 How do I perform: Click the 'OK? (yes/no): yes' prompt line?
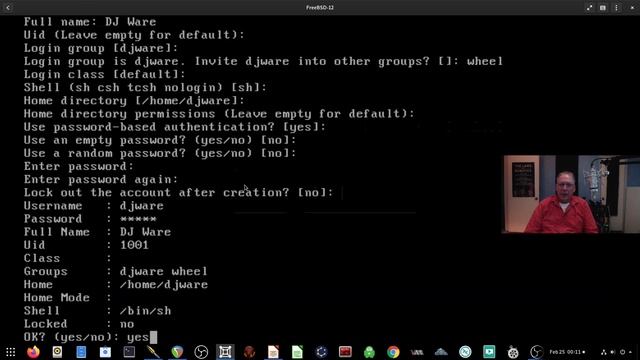(90, 337)
